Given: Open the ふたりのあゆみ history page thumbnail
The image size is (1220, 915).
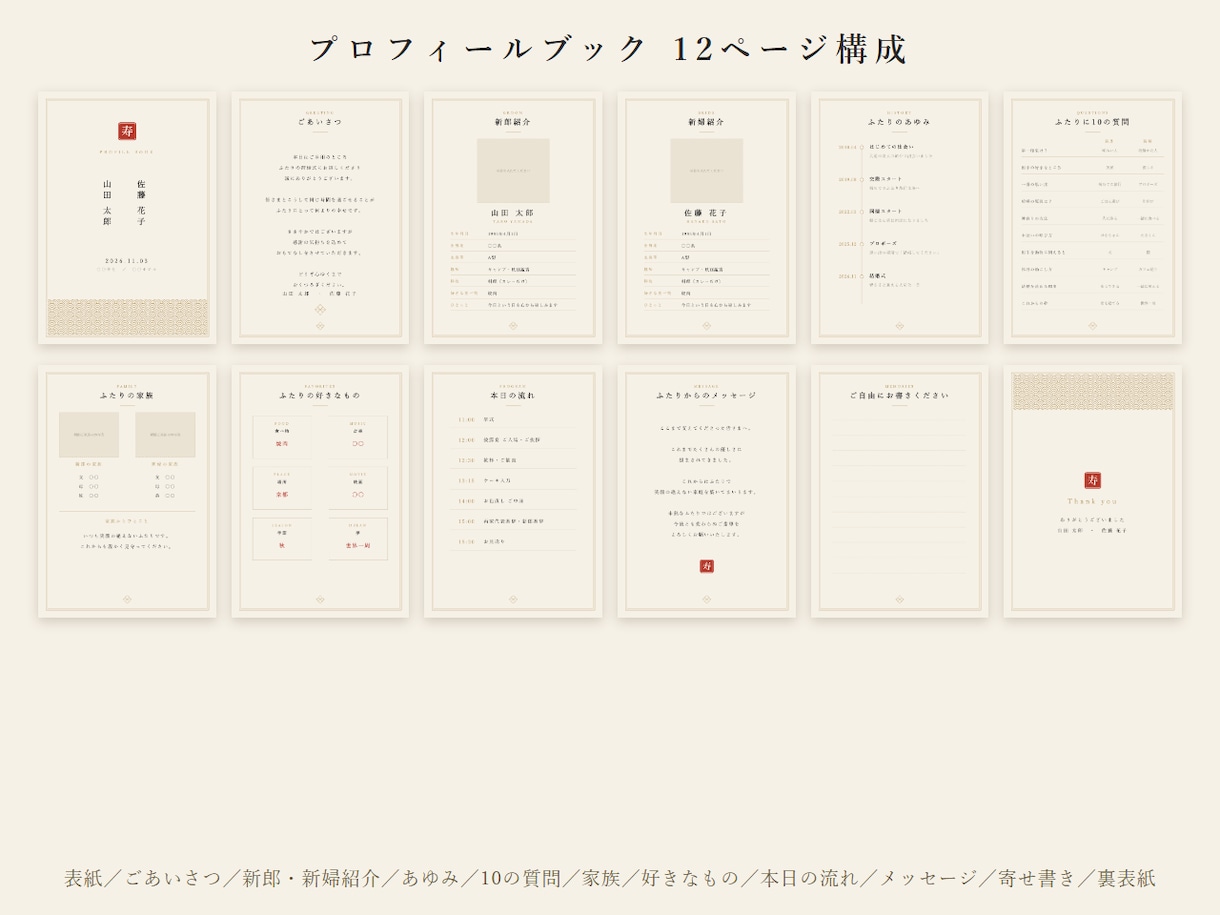Looking at the screenshot, I should pyautogui.click(x=899, y=218).
